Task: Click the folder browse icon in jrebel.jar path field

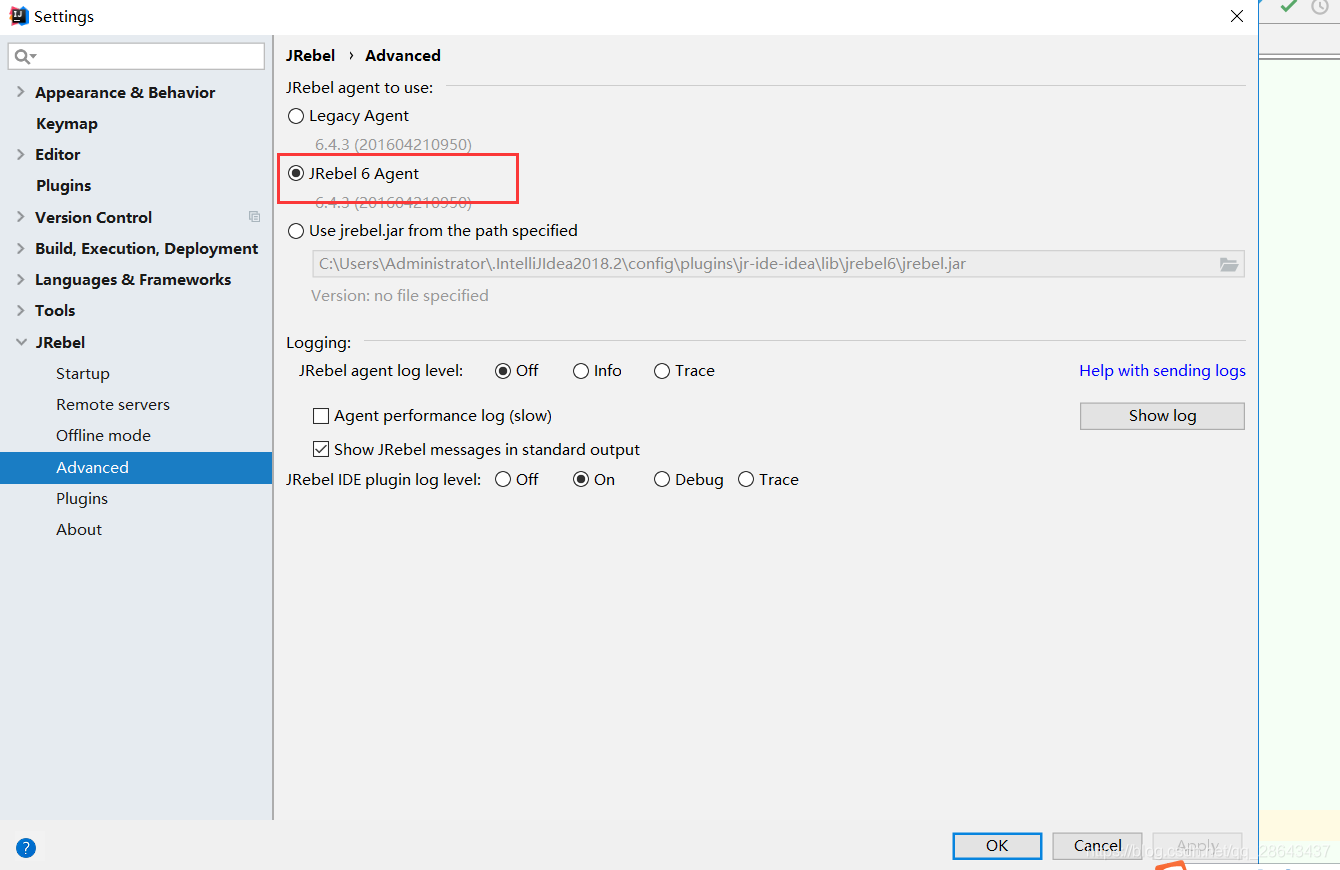Action: click(x=1229, y=264)
